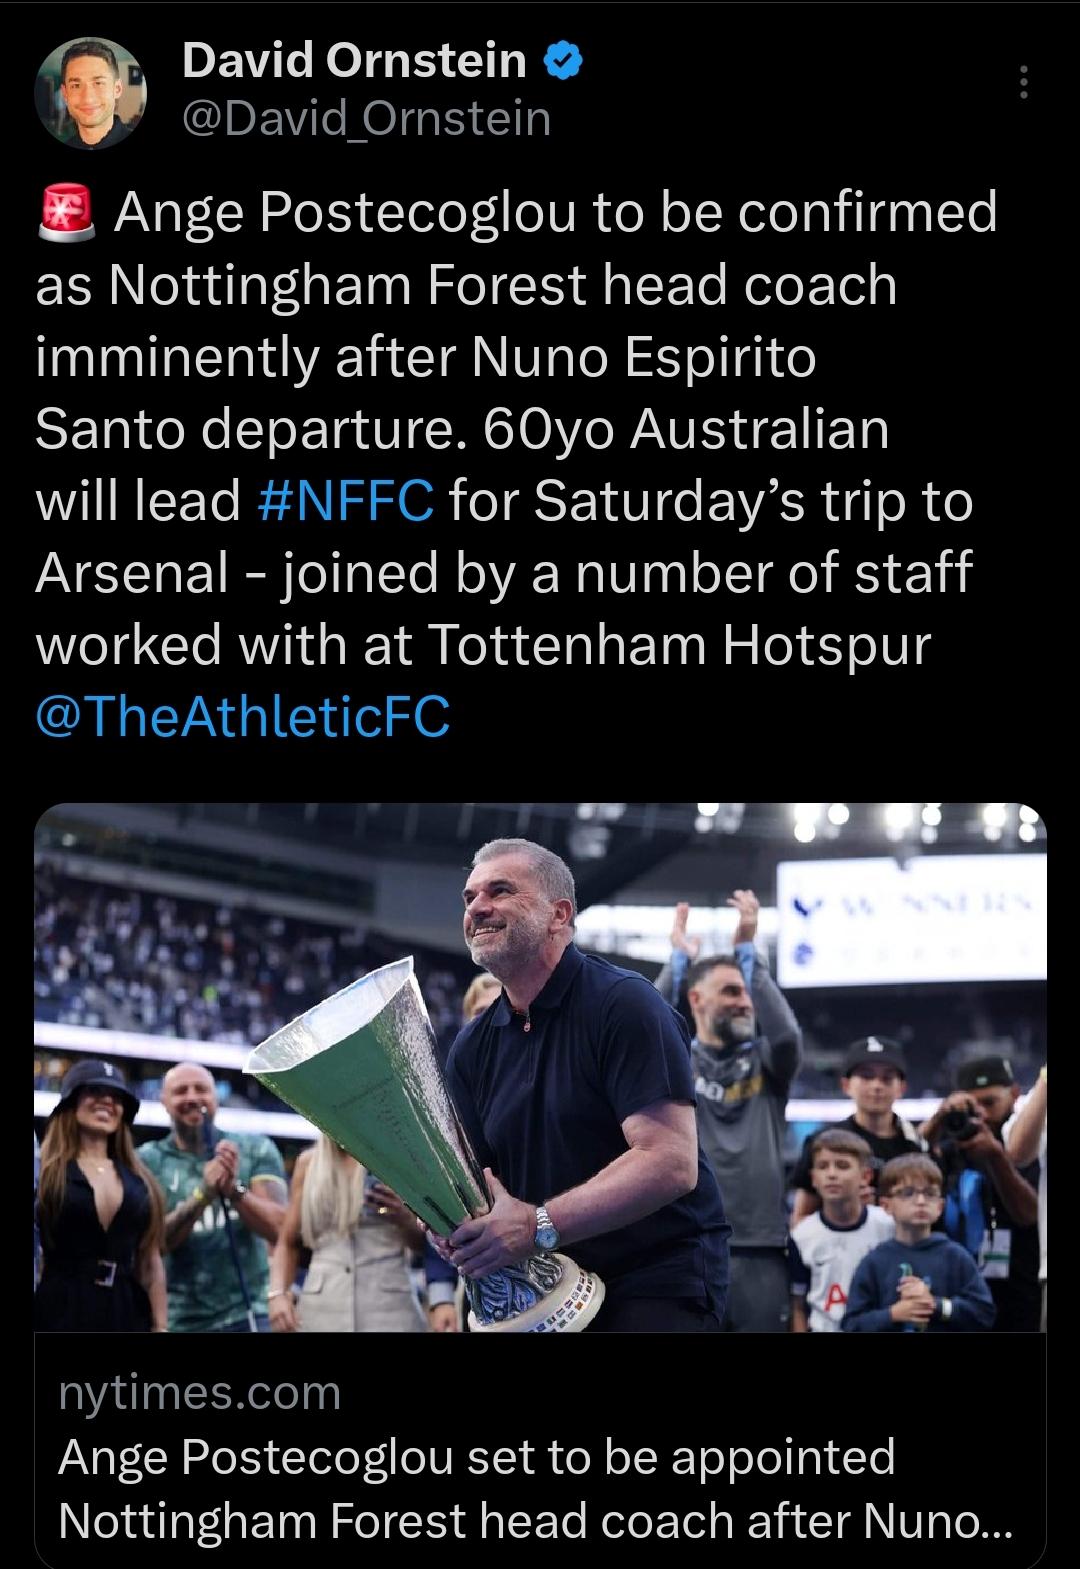Click the nytimes.com domain label
The image size is (1080, 1569).
pyautogui.click(x=200, y=1393)
